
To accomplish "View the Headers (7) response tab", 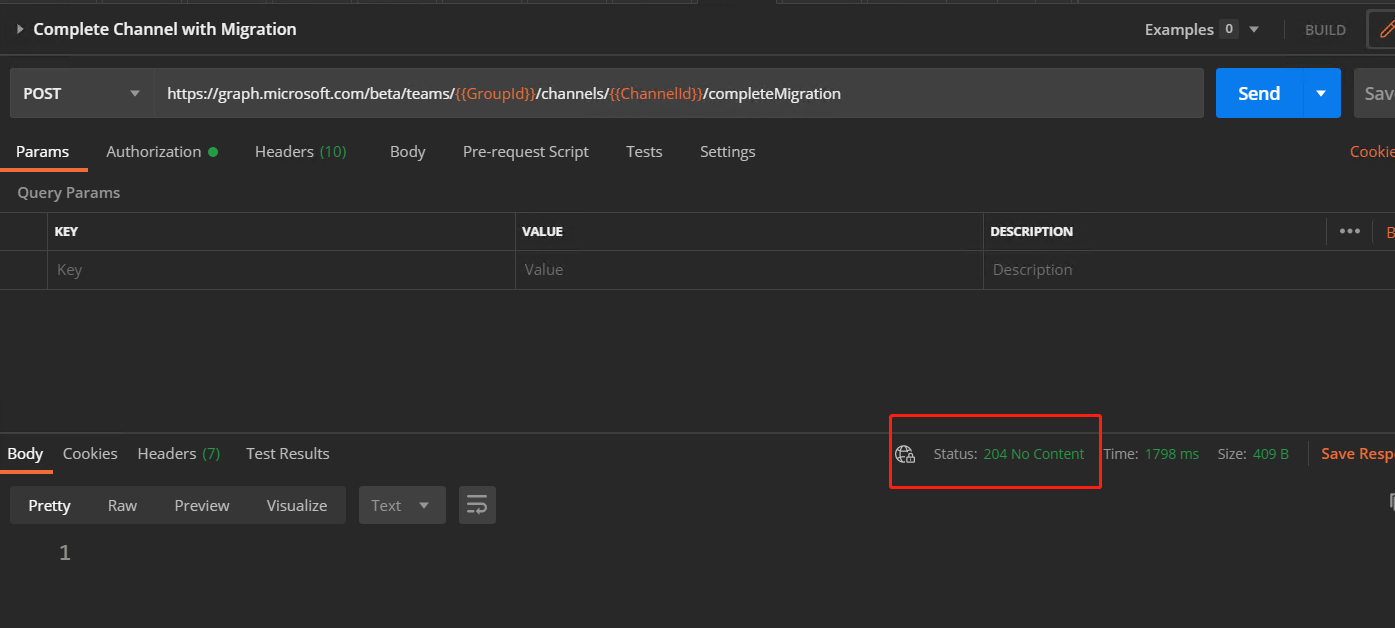I will (x=179, y=453).
